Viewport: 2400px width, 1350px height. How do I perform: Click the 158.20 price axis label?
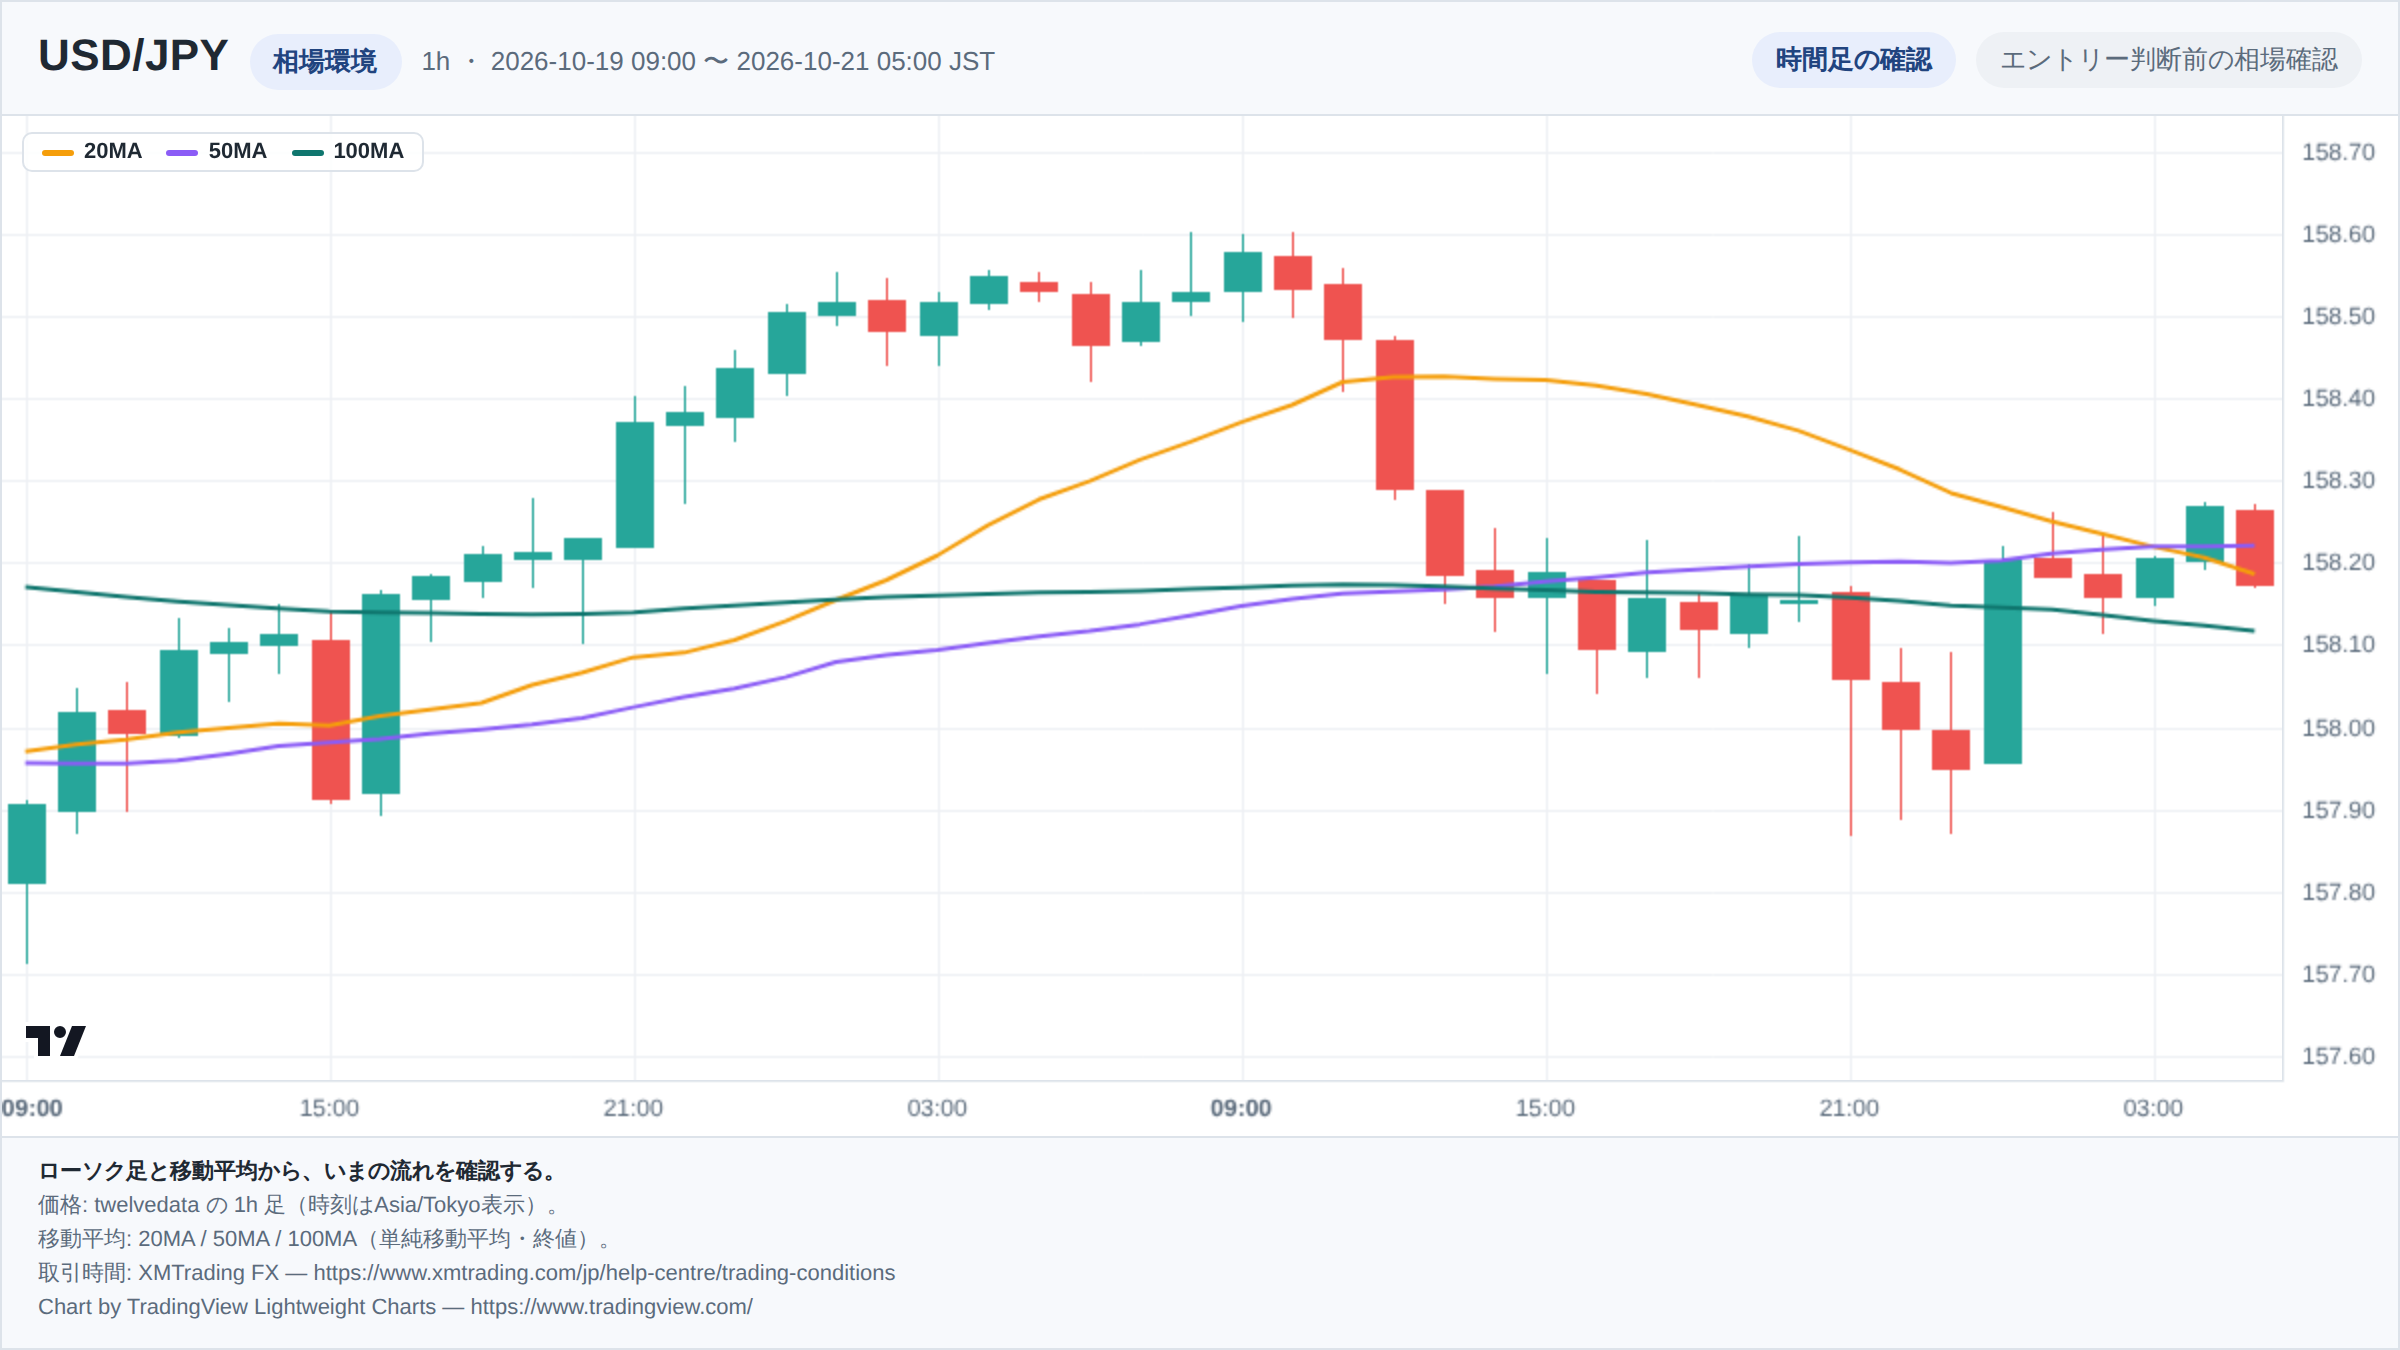2338,562
